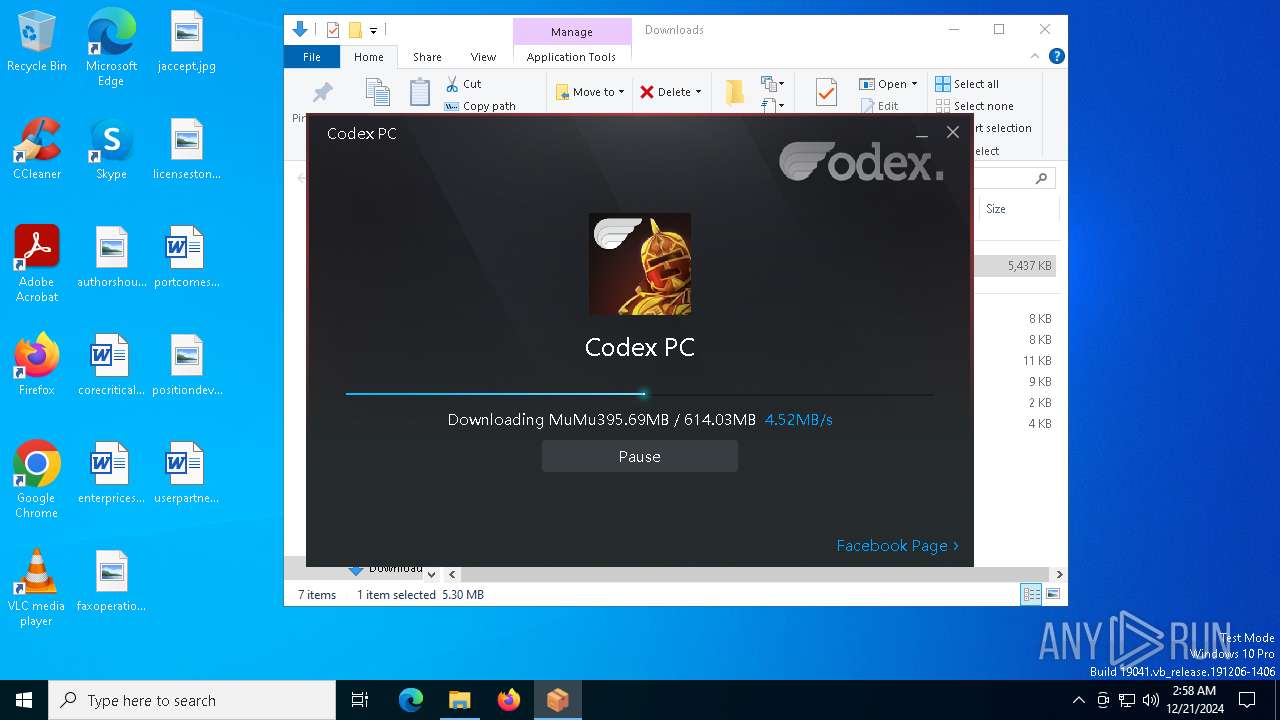
Task: Click the navigation pane scroll down arrow
Action: (x=431, y=574)
